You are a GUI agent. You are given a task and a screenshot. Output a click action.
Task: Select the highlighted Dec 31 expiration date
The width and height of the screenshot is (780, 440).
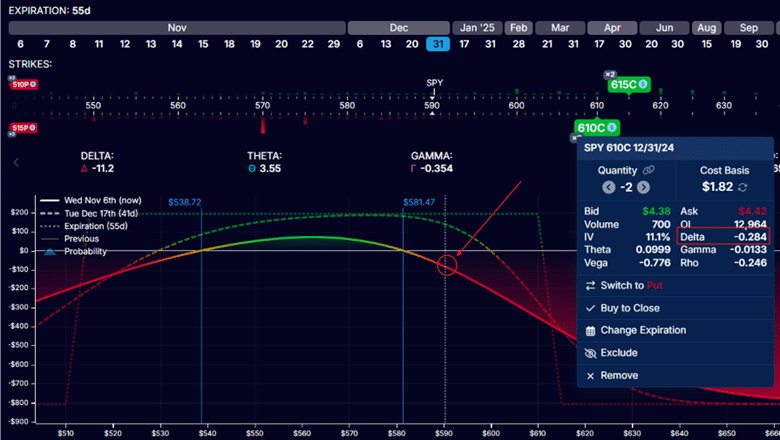pyautogui.click(x=437, y=44)
